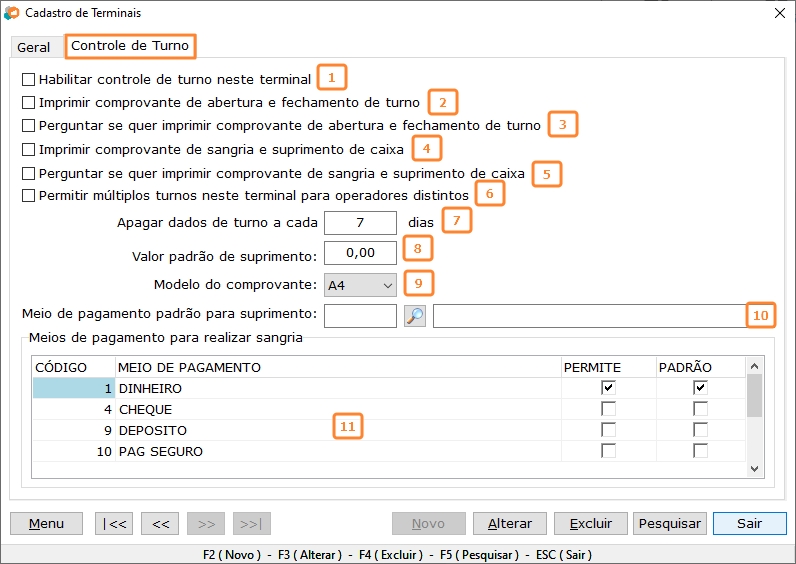Click the Excluir button
The image size is (796, 564).
point(590,523)
